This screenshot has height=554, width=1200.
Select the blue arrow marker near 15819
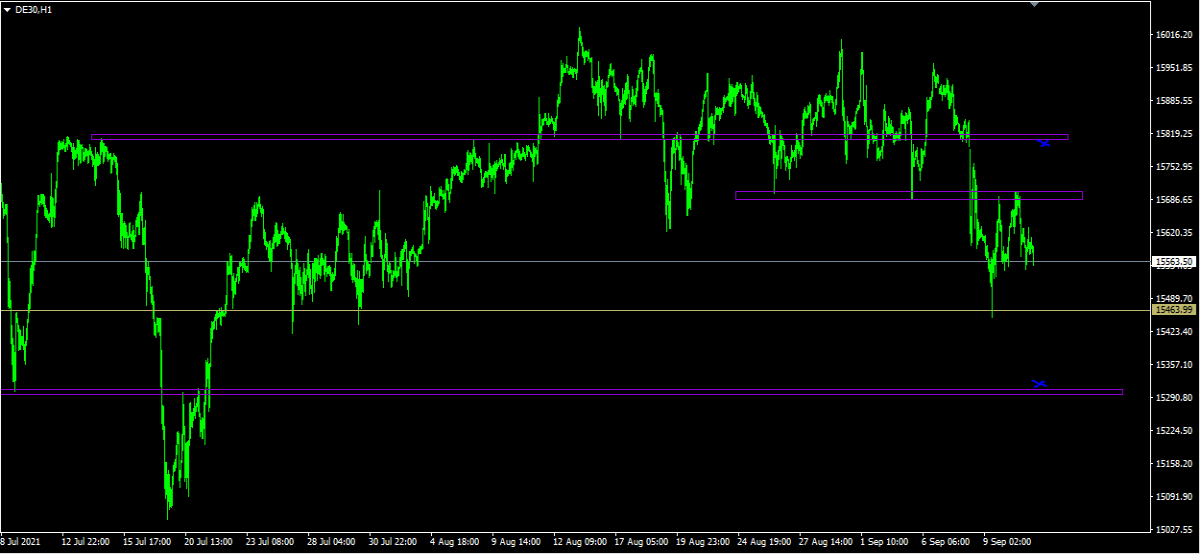[x=1044, y=143]
